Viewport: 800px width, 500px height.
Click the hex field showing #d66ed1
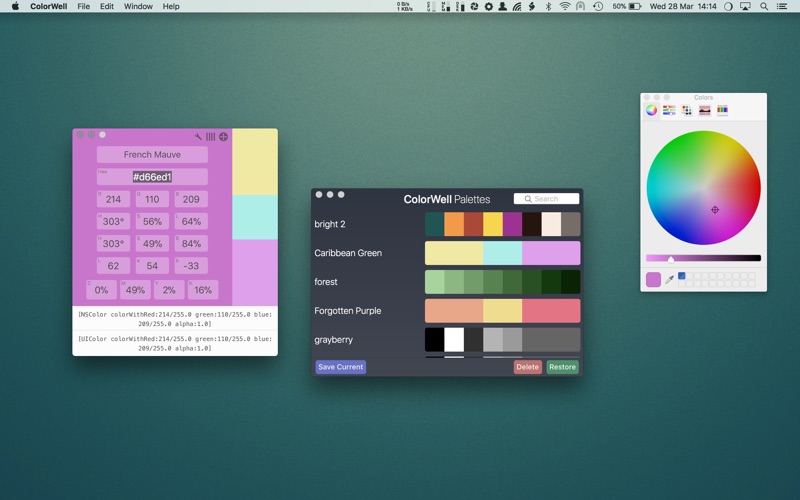(152, 177)
